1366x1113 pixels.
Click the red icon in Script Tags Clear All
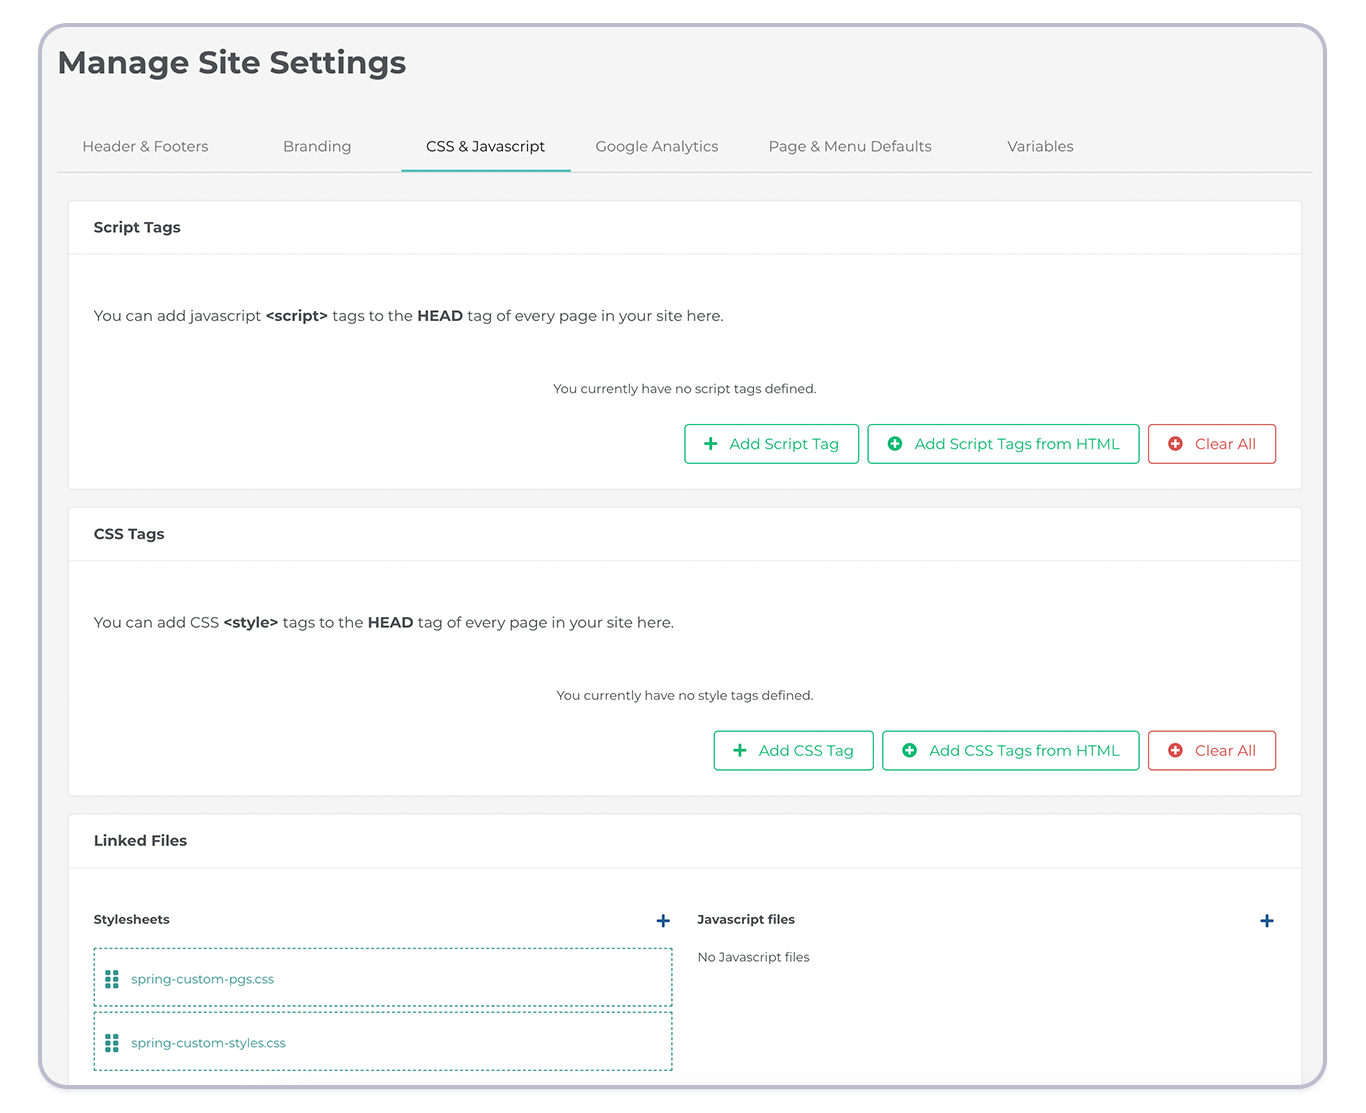point(1176,444)
